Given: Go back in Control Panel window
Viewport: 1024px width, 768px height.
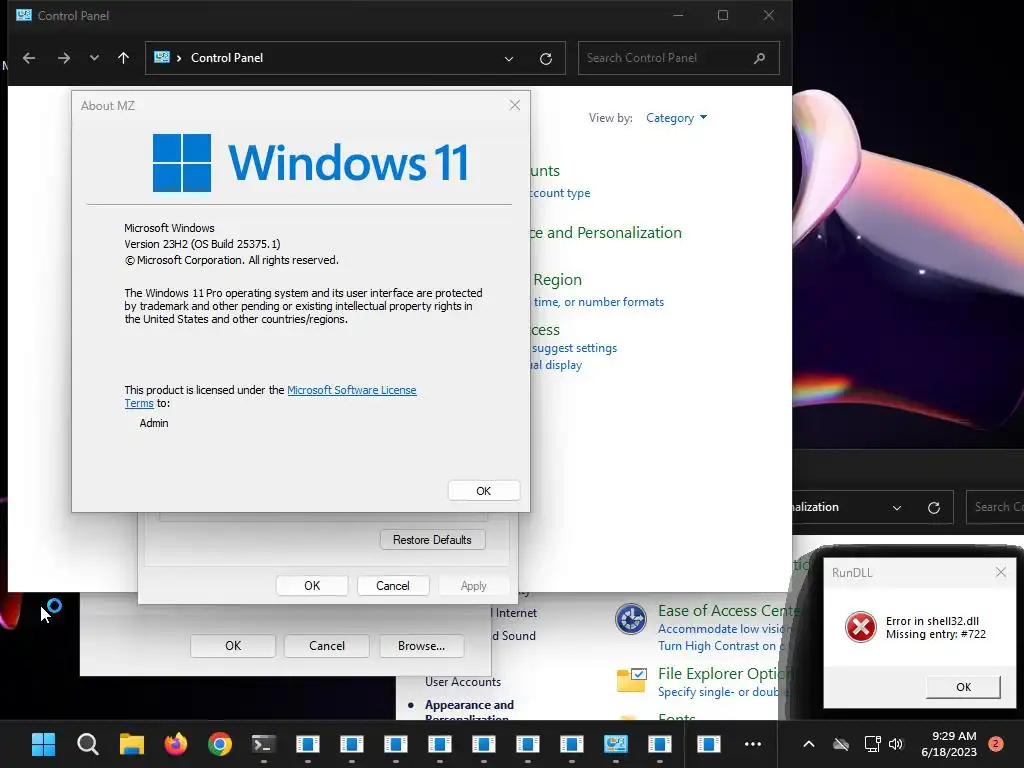Looking at the screenshot, I should pos(29,58).
